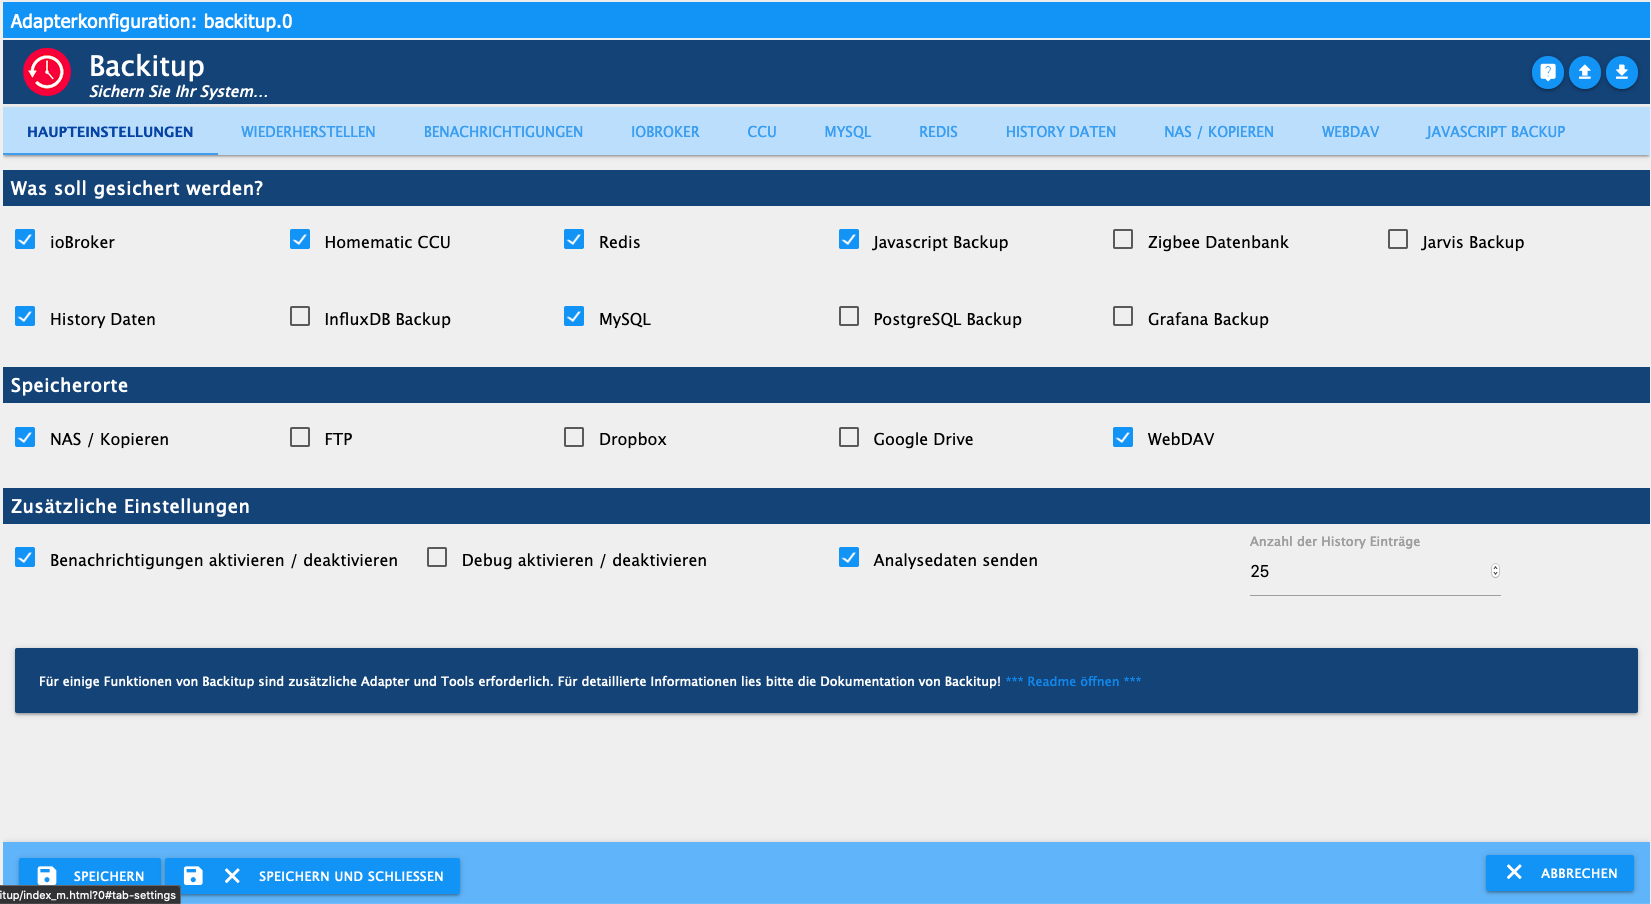
Task: Select the Haupteinstellungen tab
Action: tap(110, 132)
